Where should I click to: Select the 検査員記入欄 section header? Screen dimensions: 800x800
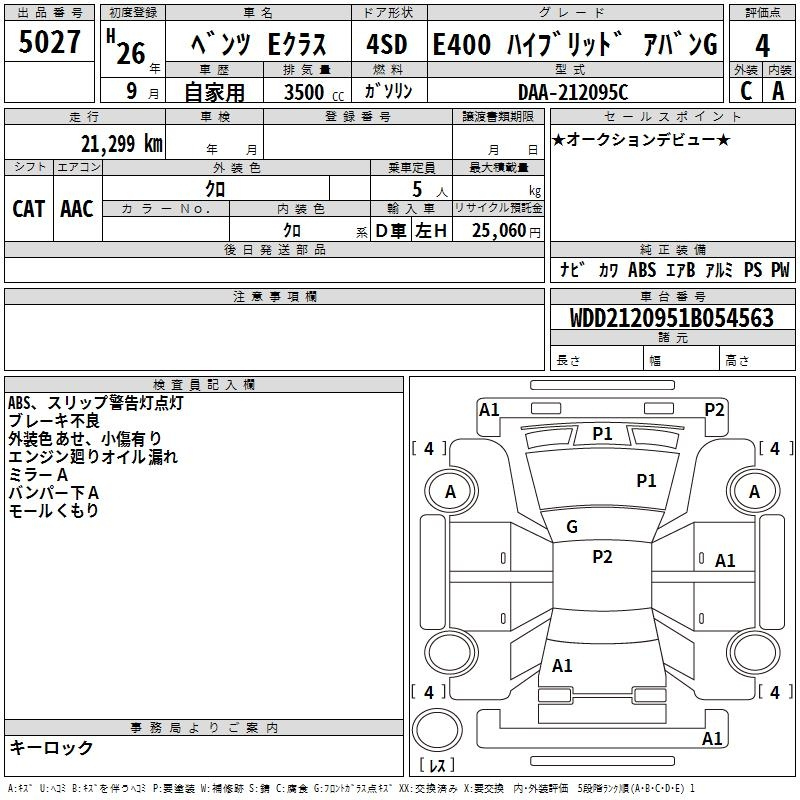(x=204, y=385)
